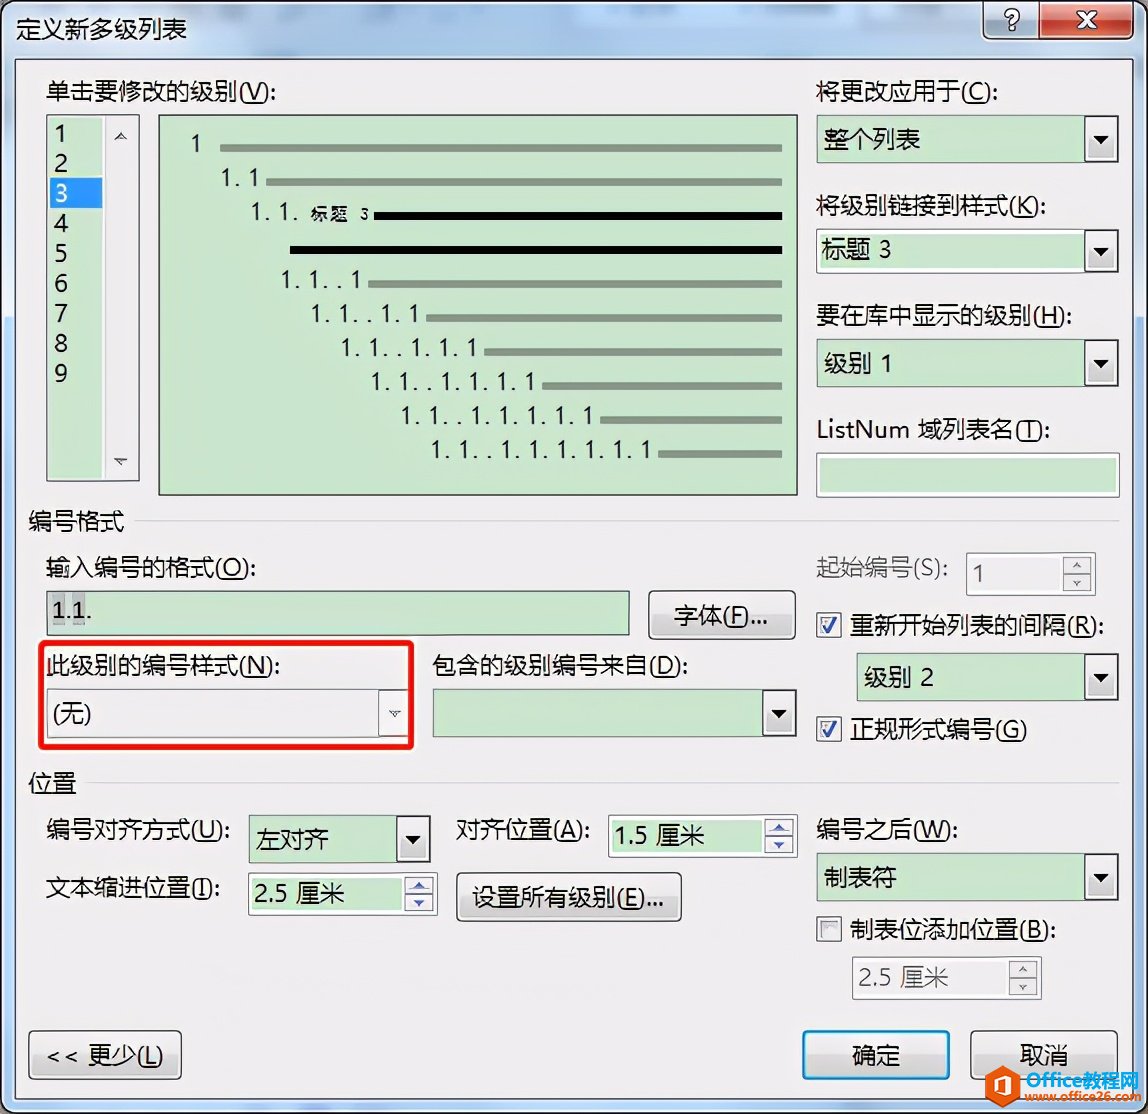Expand the "Link level to style" dropdown

(x=1100, y=251)
